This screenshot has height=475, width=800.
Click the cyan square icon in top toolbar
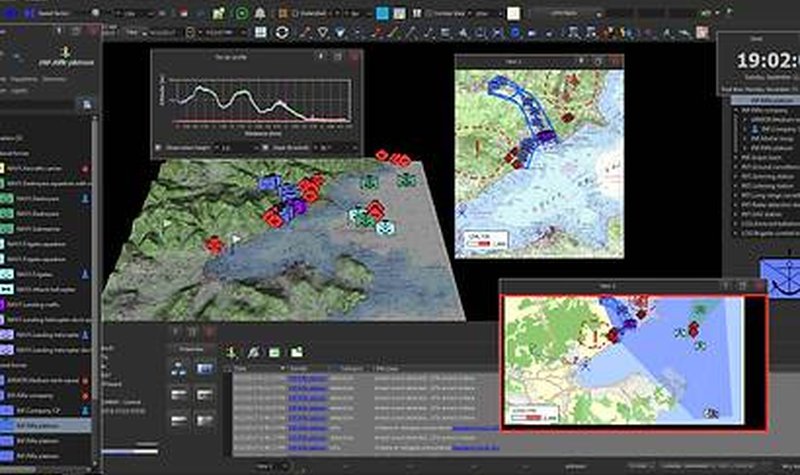click(382, 13)
